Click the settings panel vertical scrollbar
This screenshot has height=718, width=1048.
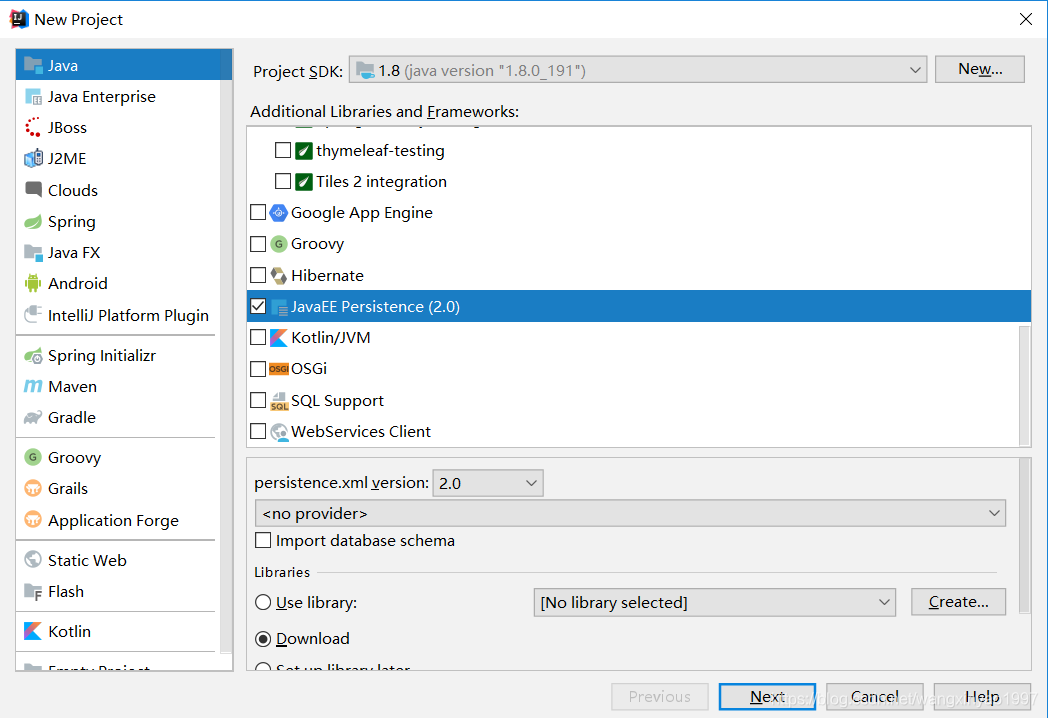pyautogui.click(x=1025, y=535)
